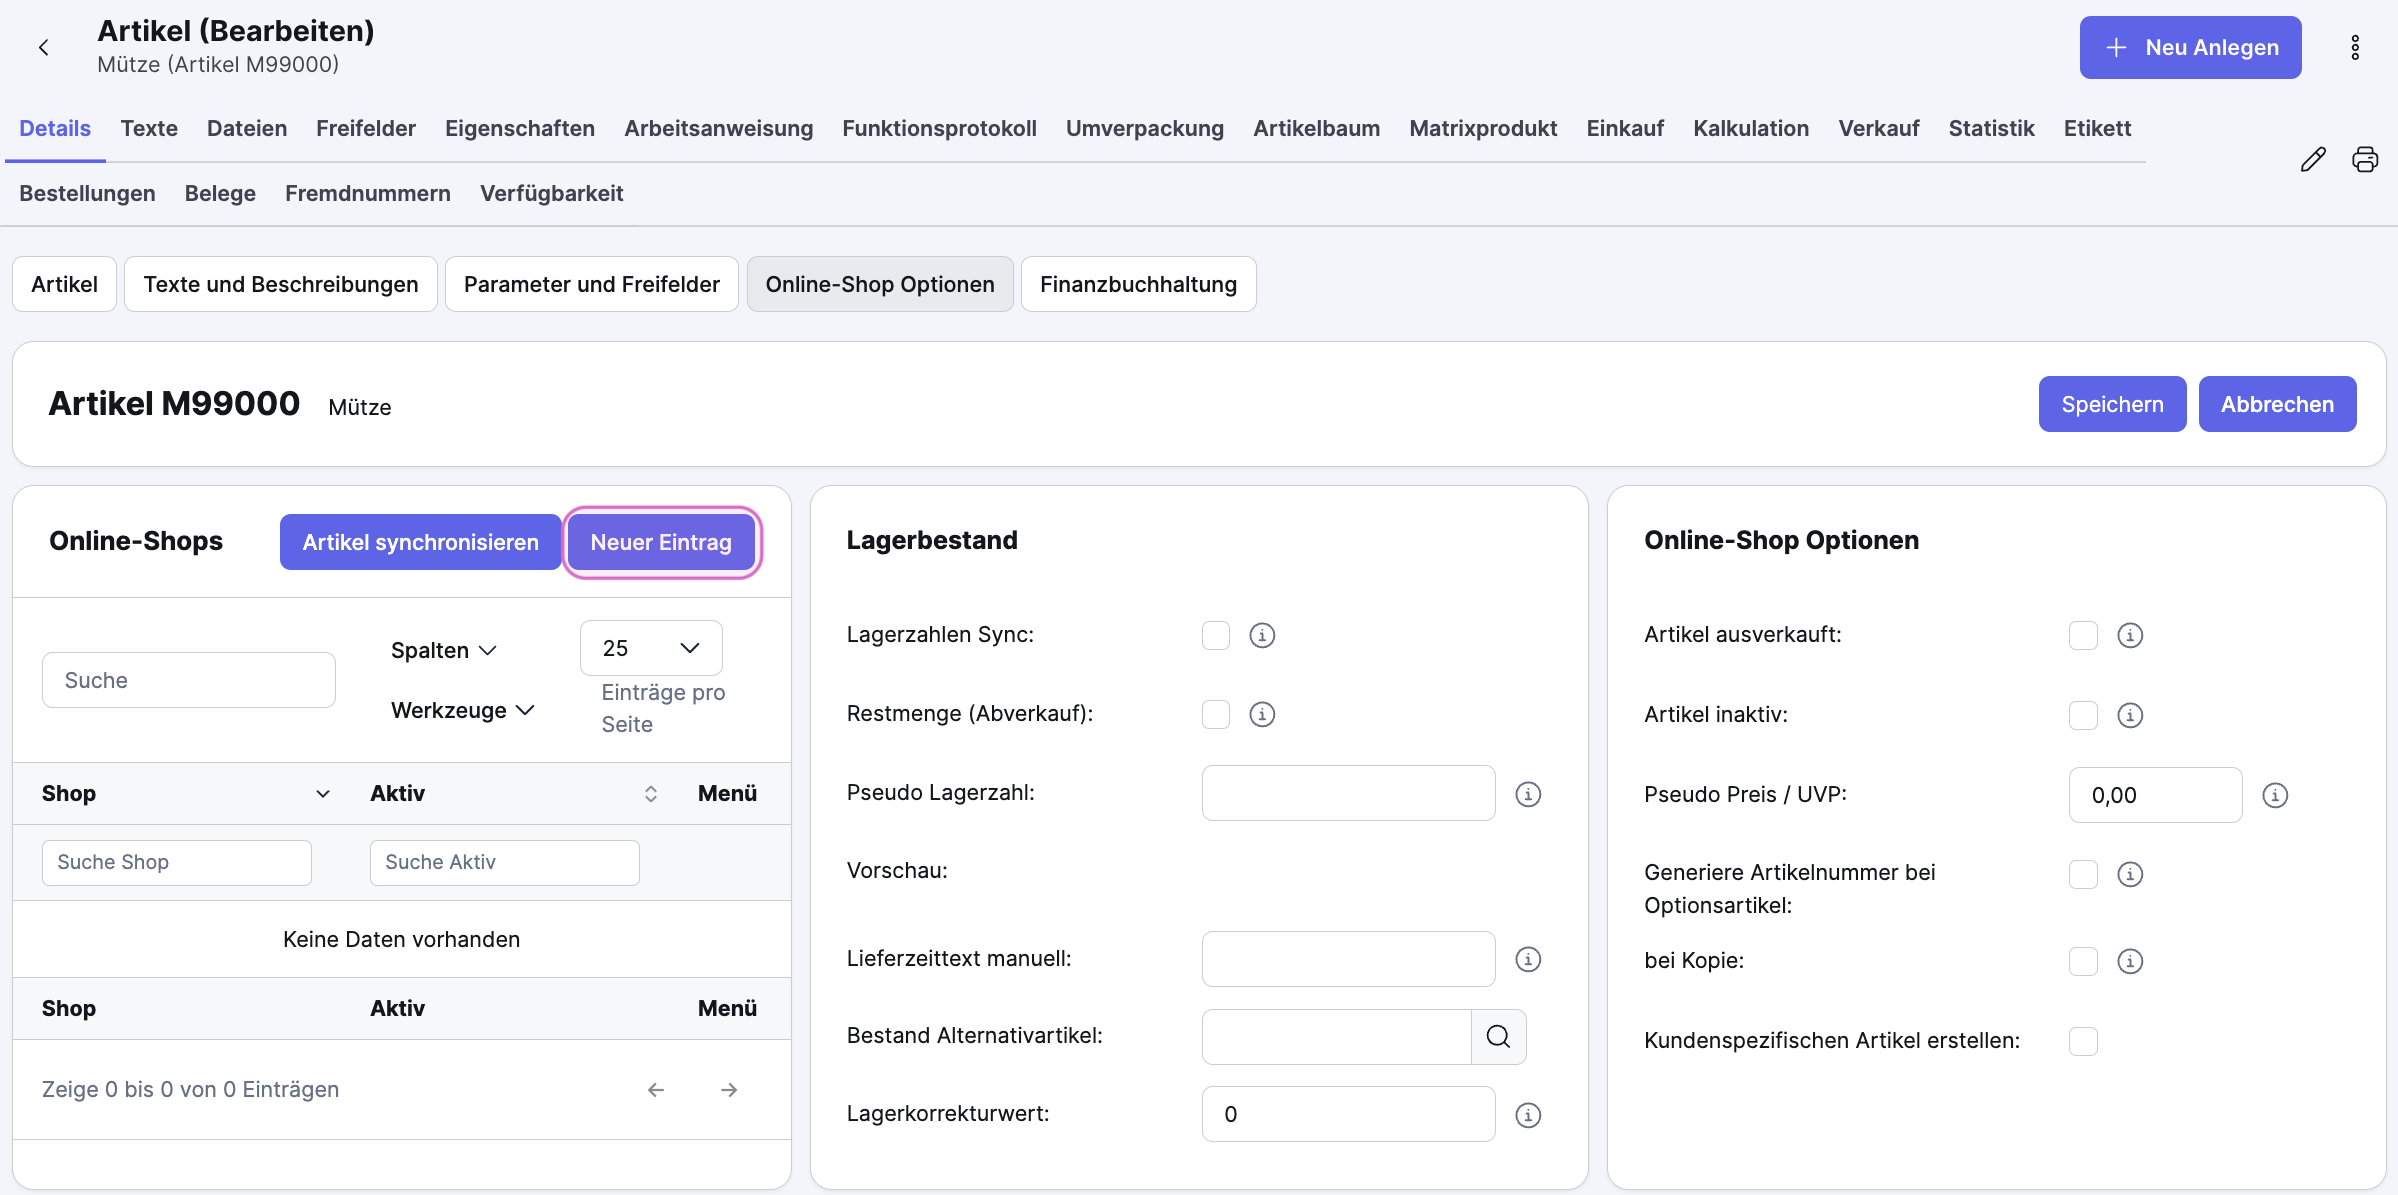Image resolution: width=2398 pixels, height=1195 pixels.
Task: Click the print icon
Action: [x=2365, y=159]
